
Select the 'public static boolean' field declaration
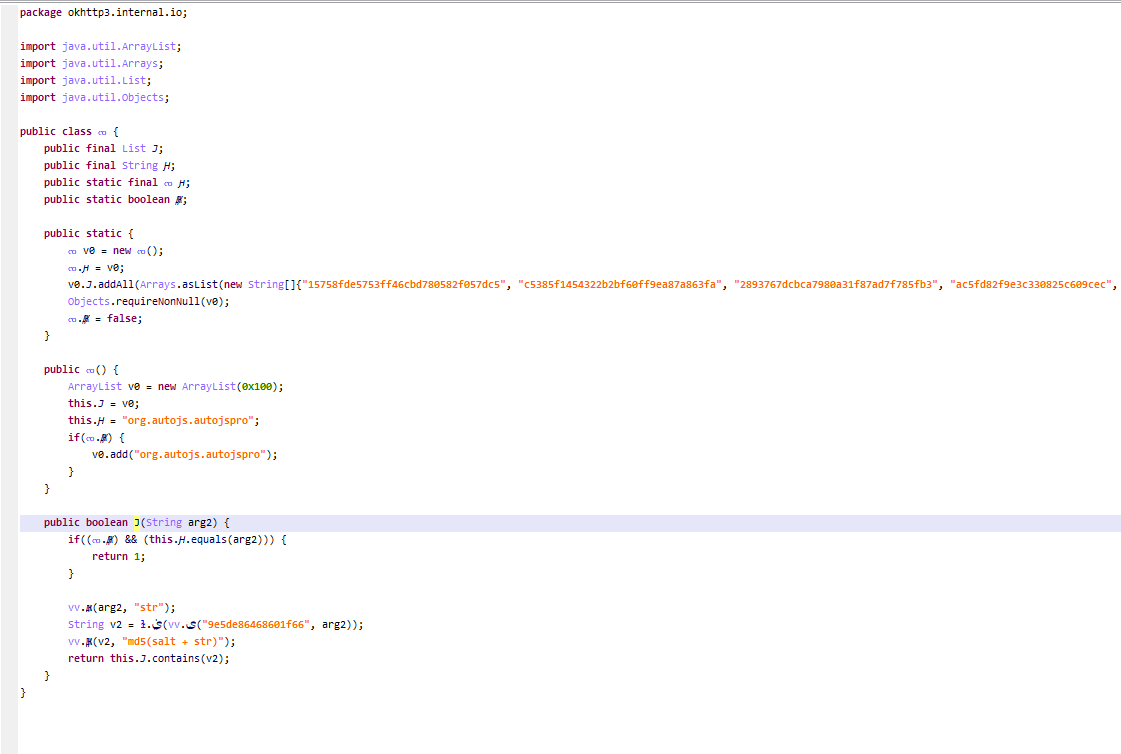[115, 199]
